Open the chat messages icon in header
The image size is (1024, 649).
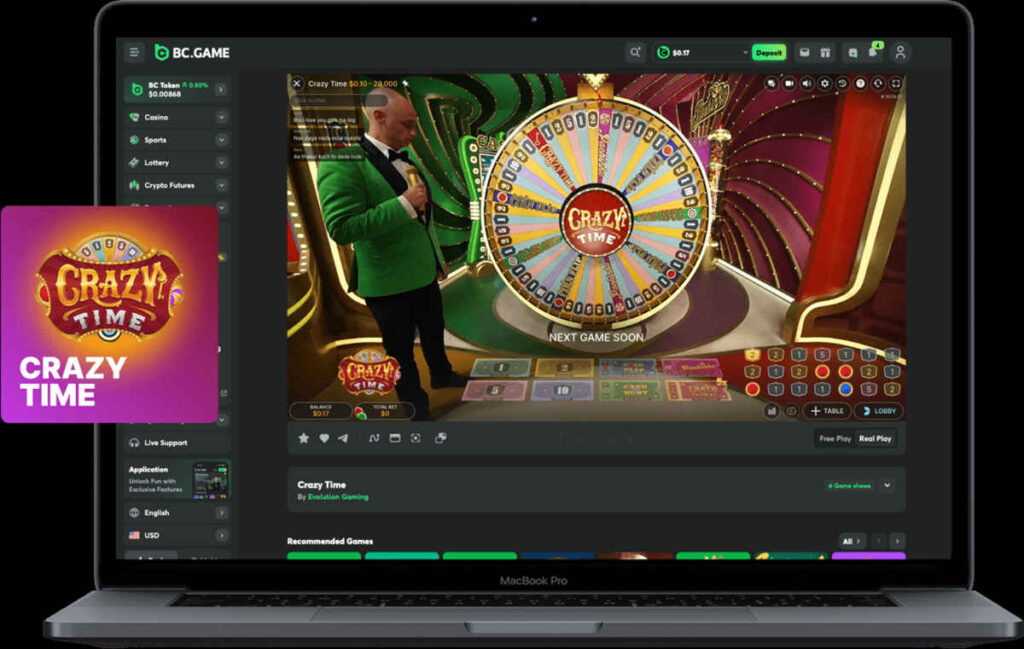852,53
